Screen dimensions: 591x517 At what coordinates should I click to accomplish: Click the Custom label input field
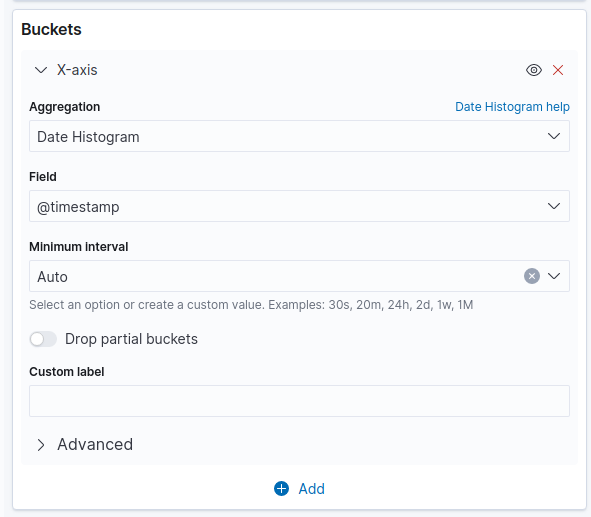pos(299,401)
